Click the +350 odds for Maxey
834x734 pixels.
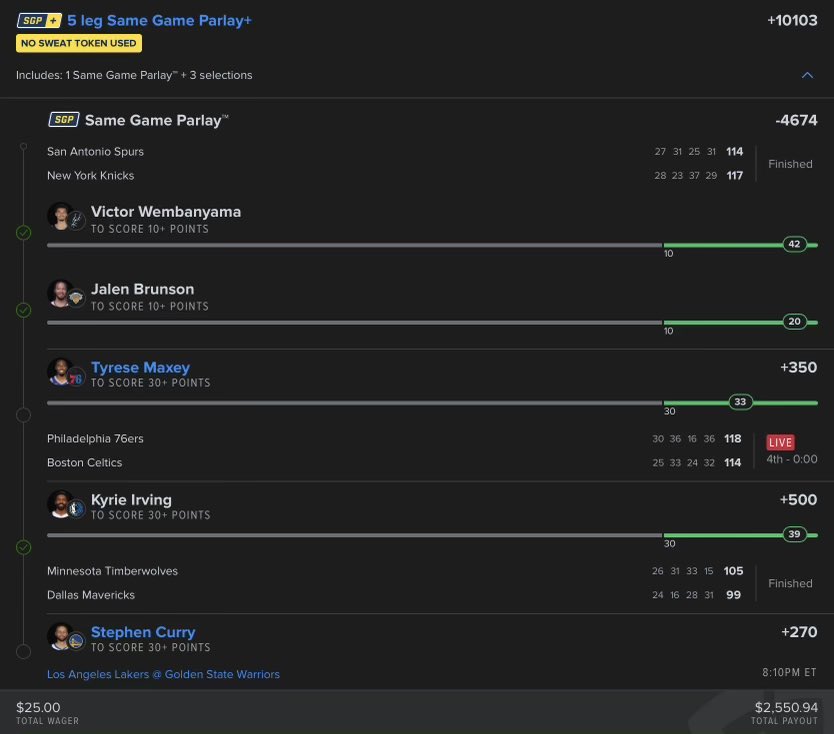[x=798, y=368]
